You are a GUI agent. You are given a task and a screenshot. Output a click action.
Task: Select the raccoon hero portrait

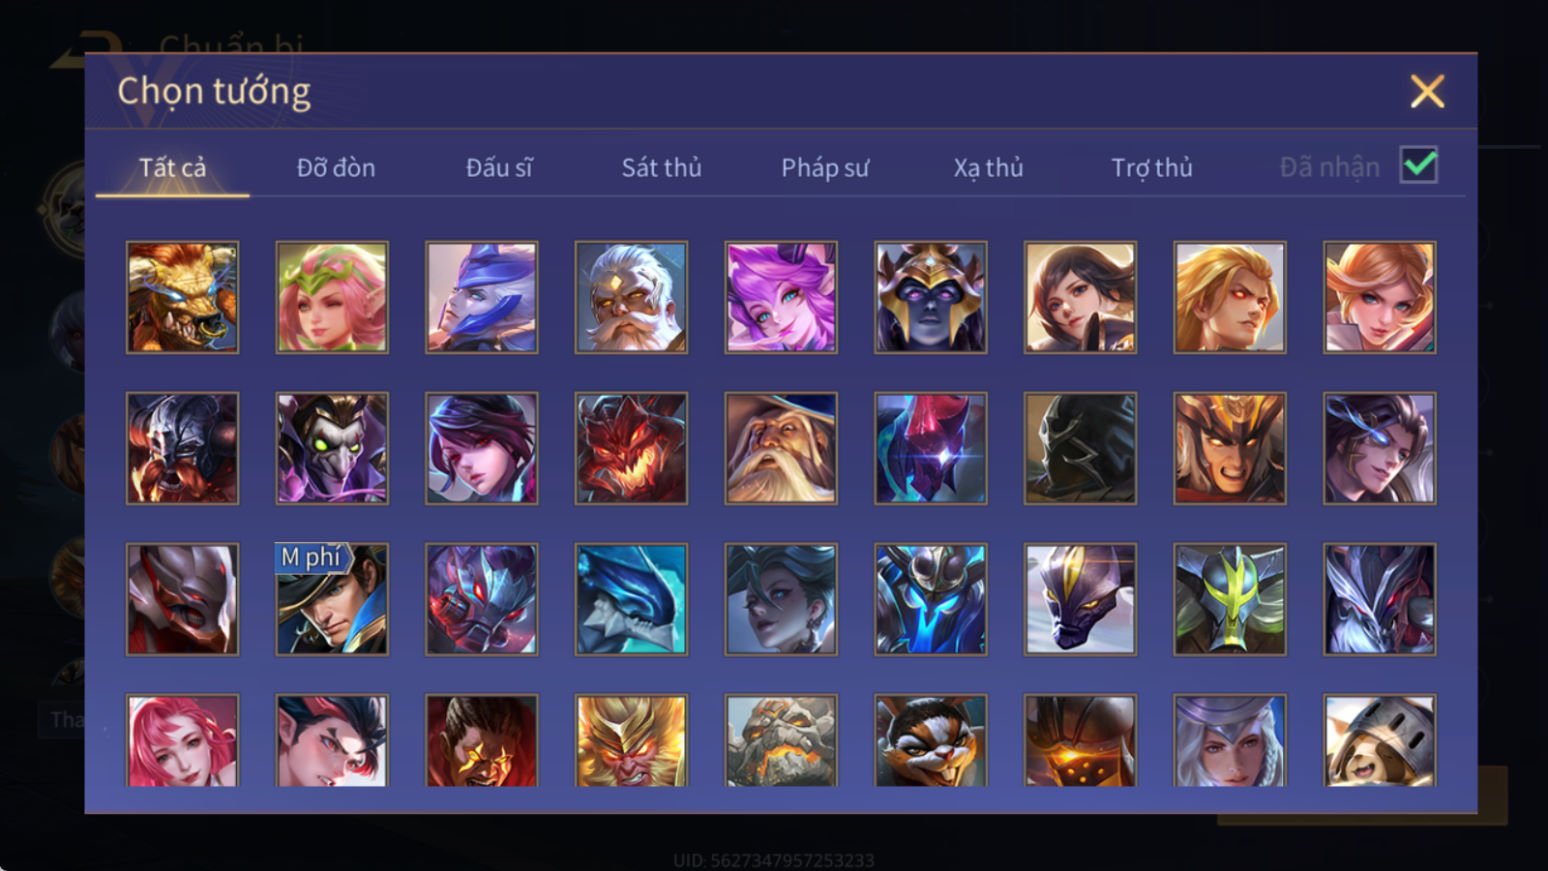tap(930, 740)
